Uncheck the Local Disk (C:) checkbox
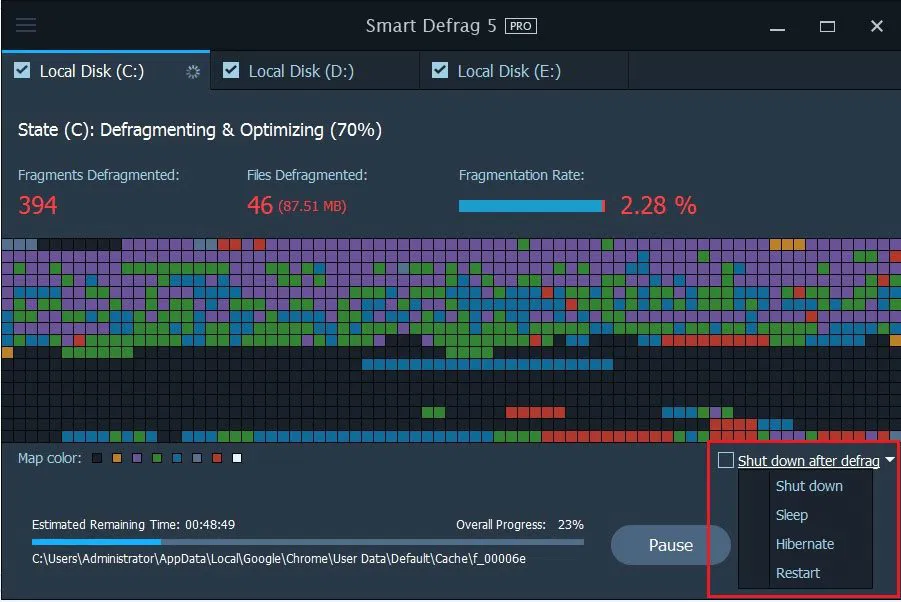This screenshot has width=901, height=602. [x=22, y=71]
